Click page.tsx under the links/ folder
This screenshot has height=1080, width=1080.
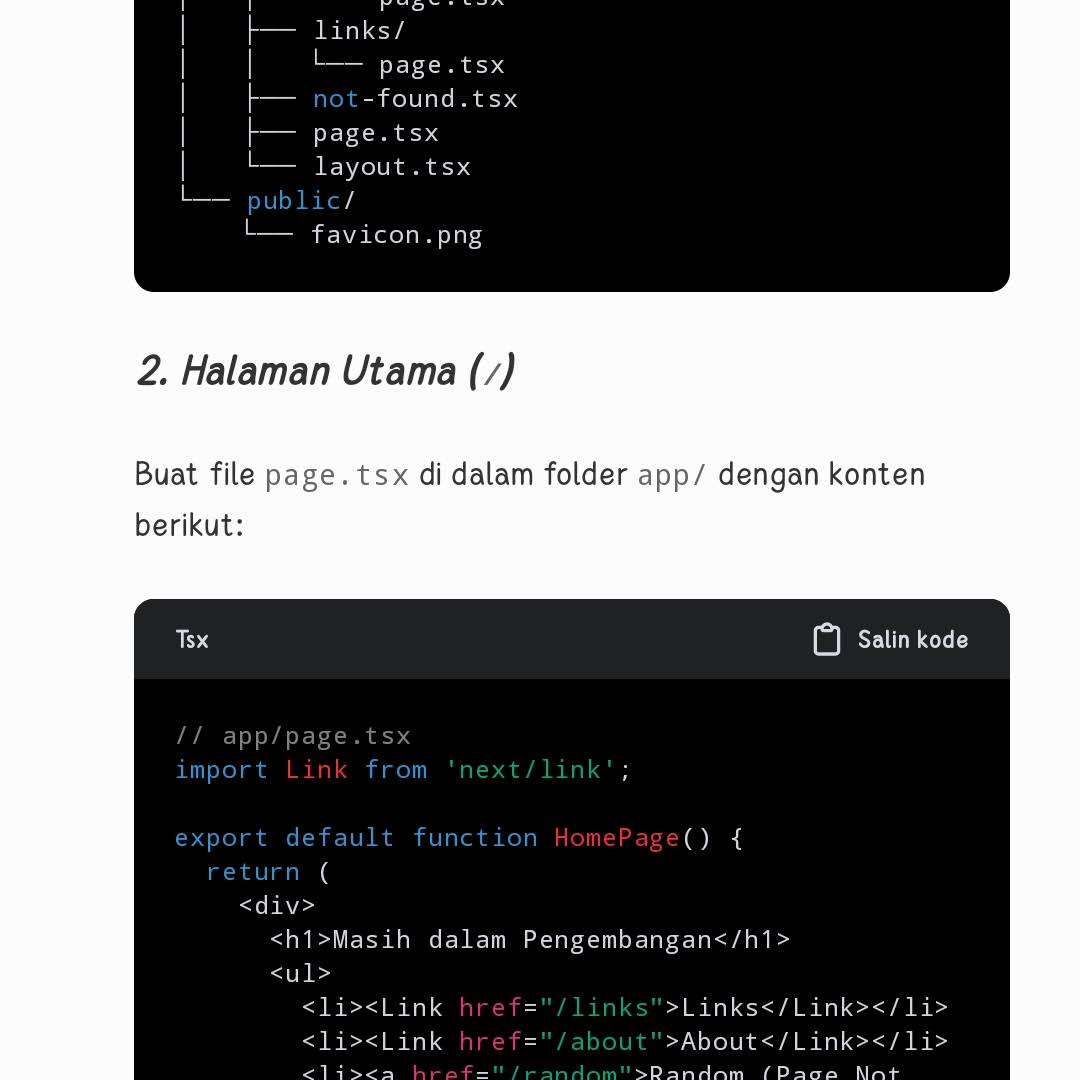pyautogui.click(x=441, y=65)
